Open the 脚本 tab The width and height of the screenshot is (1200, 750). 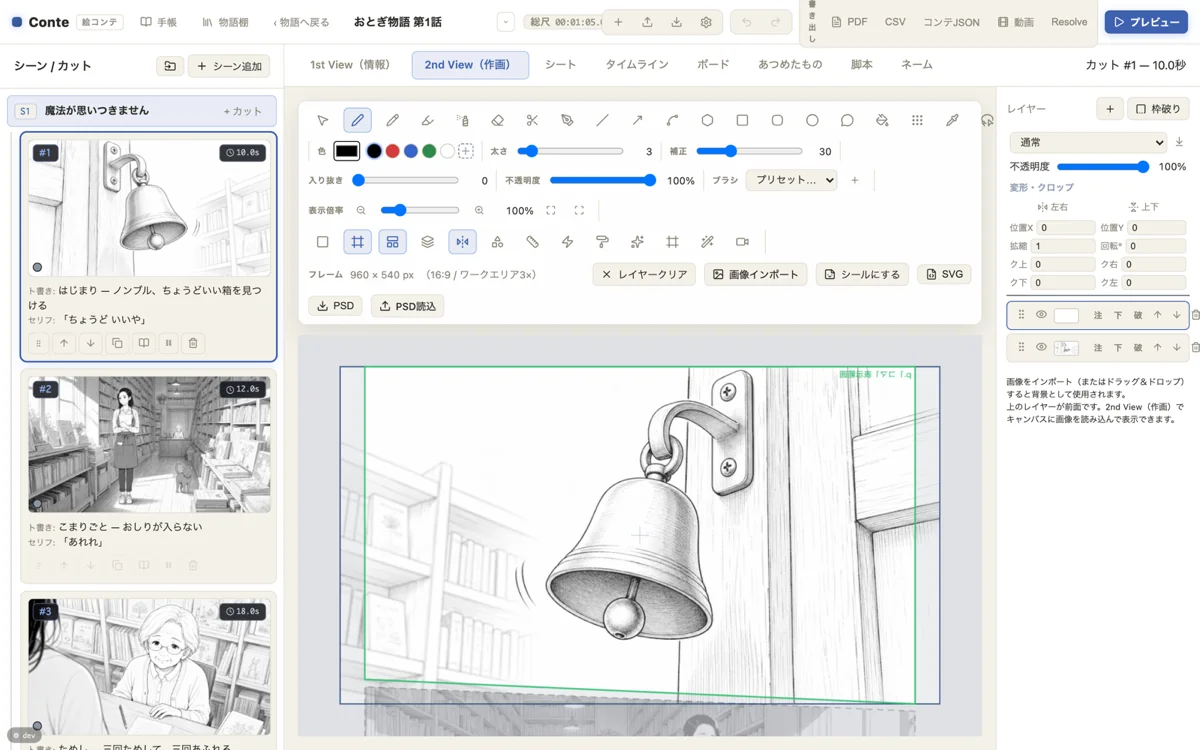pyautogui.click(x=861, y=65)
